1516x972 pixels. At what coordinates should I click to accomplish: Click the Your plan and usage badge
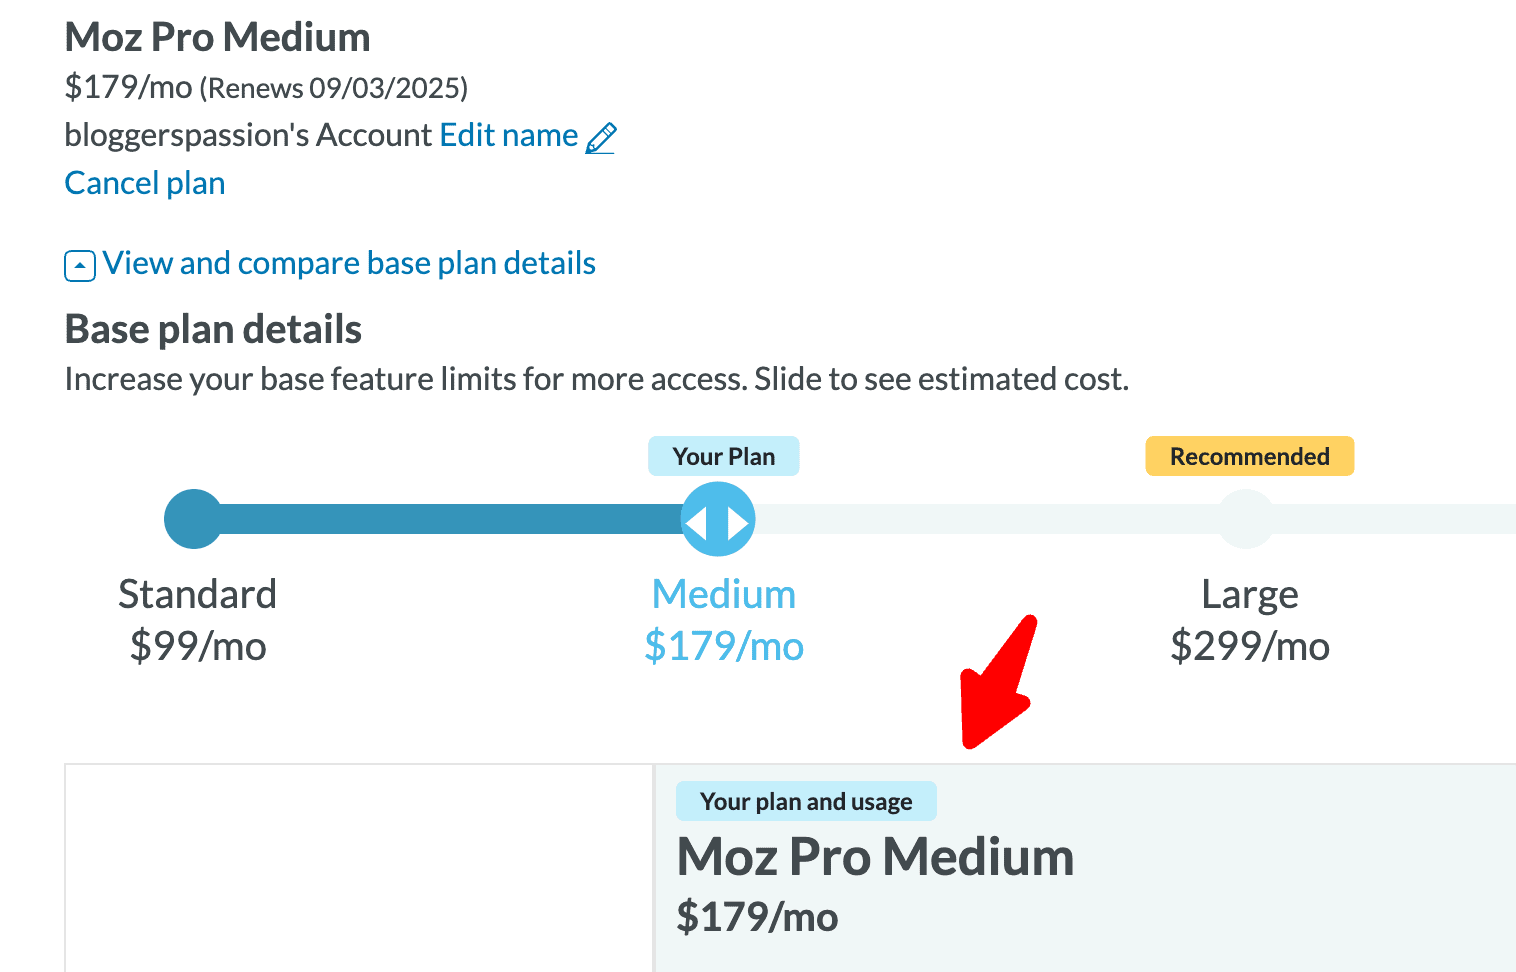click(806, 801)
